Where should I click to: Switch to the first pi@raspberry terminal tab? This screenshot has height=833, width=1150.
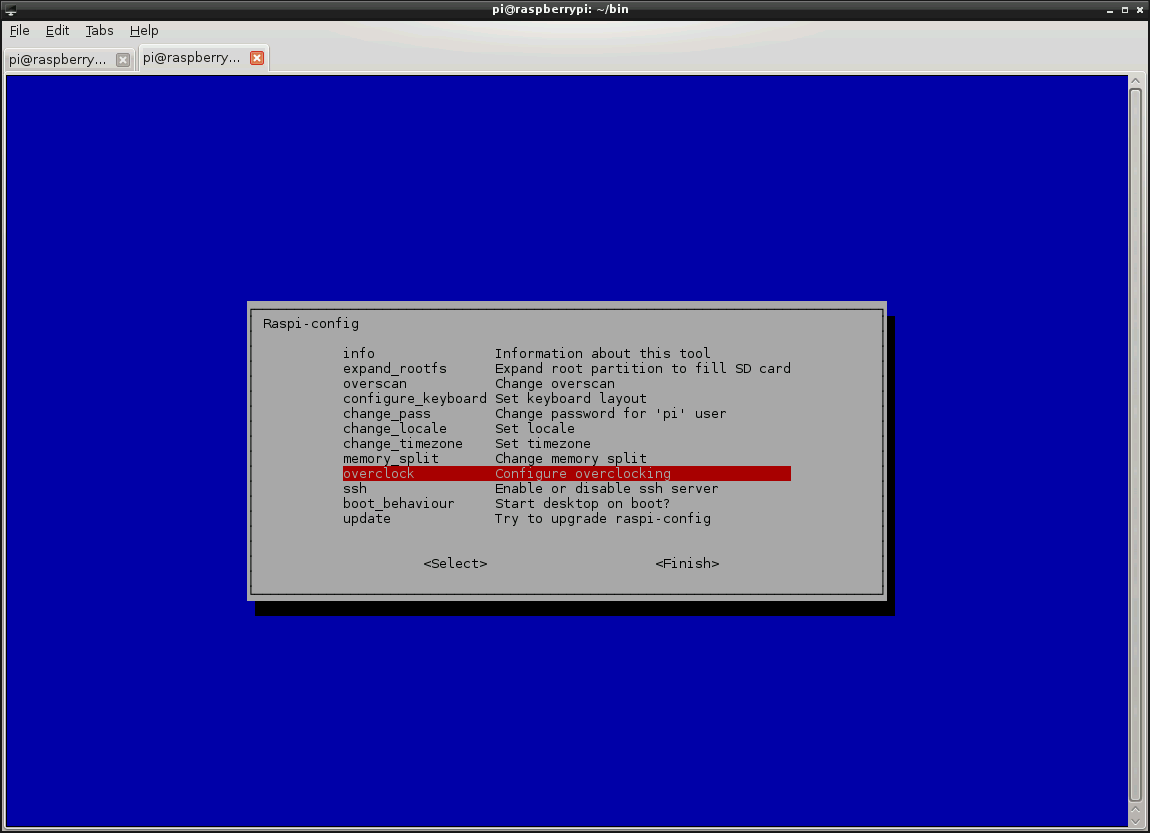point(58,60)
